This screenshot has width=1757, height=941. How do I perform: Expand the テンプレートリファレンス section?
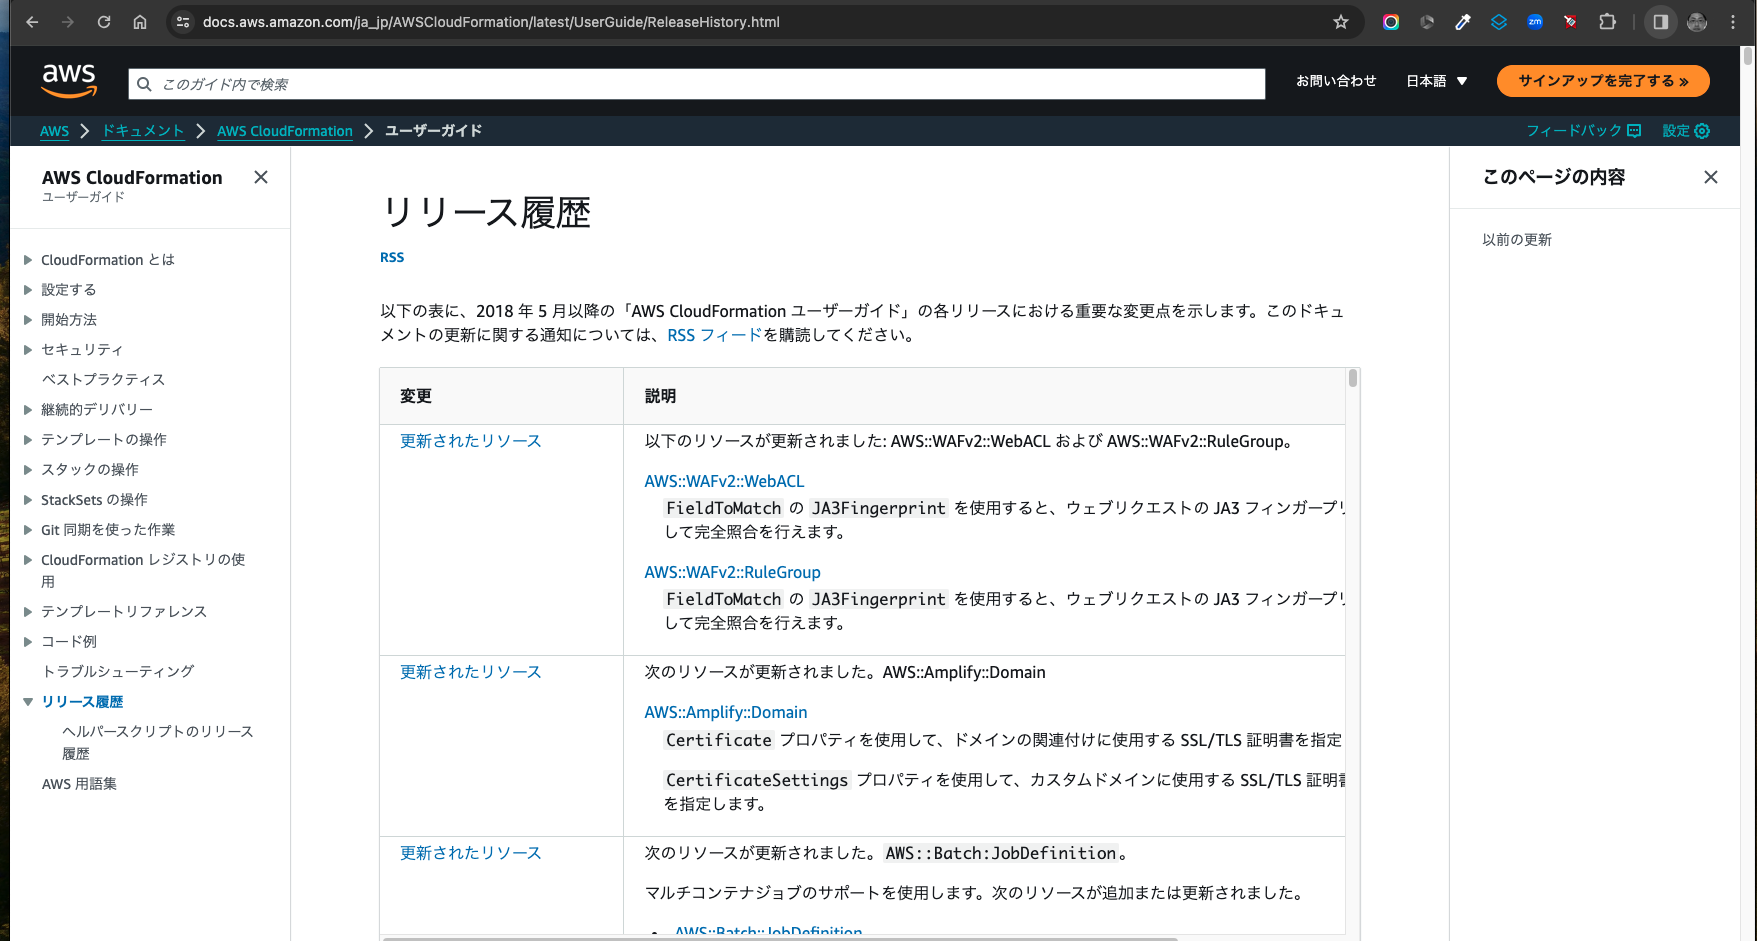[x=28, y=612]
